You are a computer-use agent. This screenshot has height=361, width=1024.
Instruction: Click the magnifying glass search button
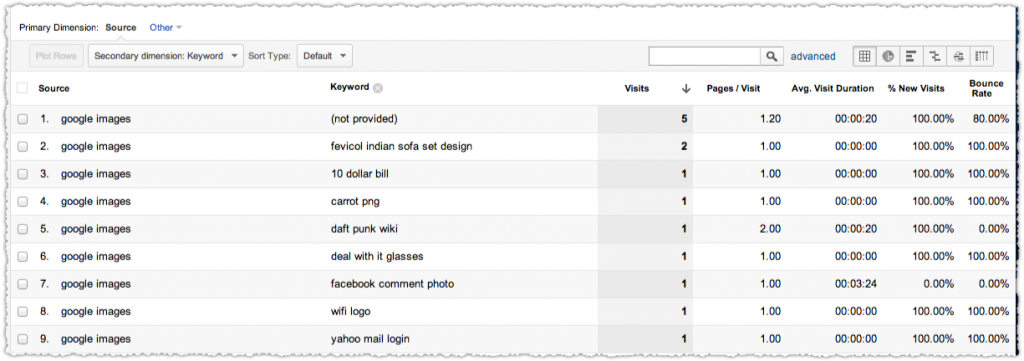click(772, 56)
